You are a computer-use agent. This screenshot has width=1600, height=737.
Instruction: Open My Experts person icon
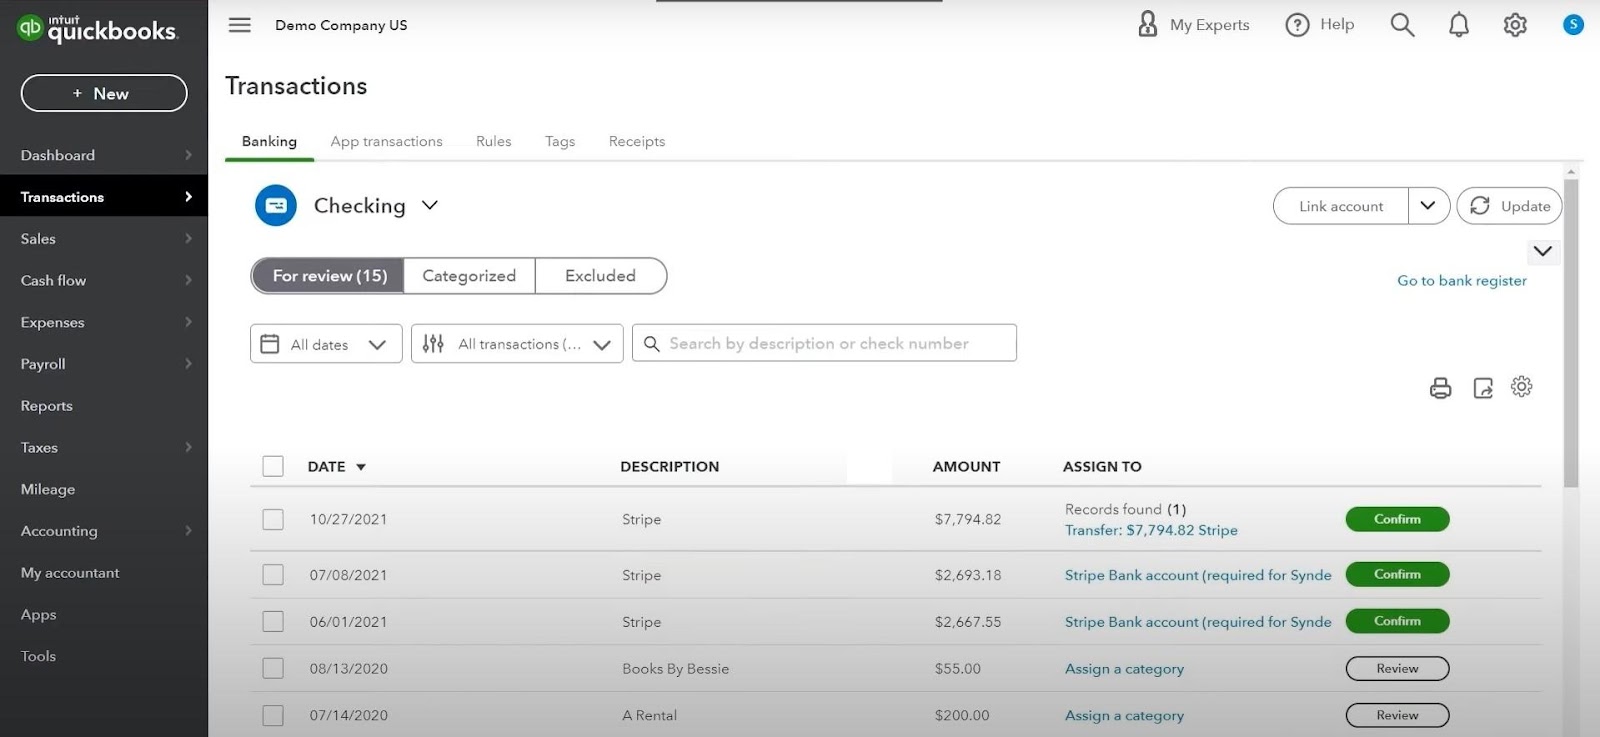coord(1148,24)
